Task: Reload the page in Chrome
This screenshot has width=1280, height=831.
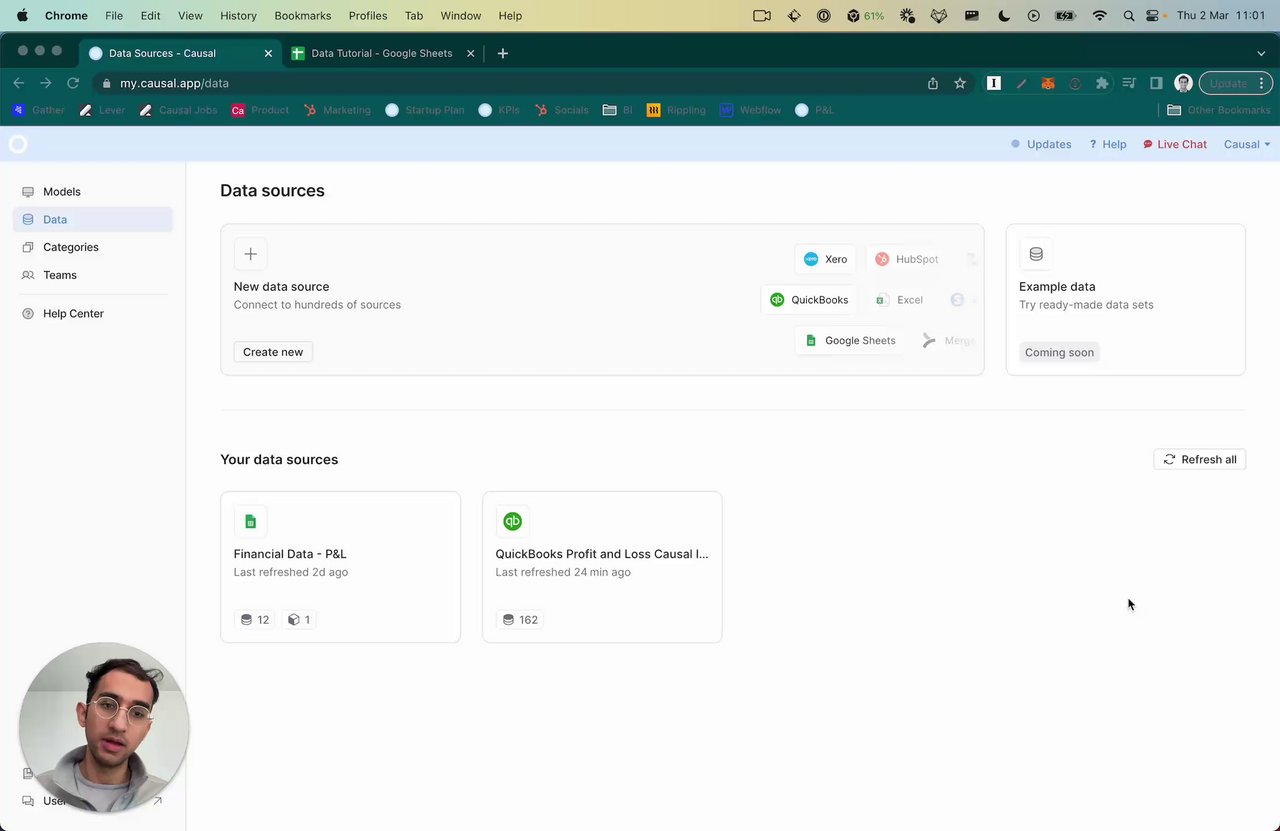Action: click(x=73, y=84)
